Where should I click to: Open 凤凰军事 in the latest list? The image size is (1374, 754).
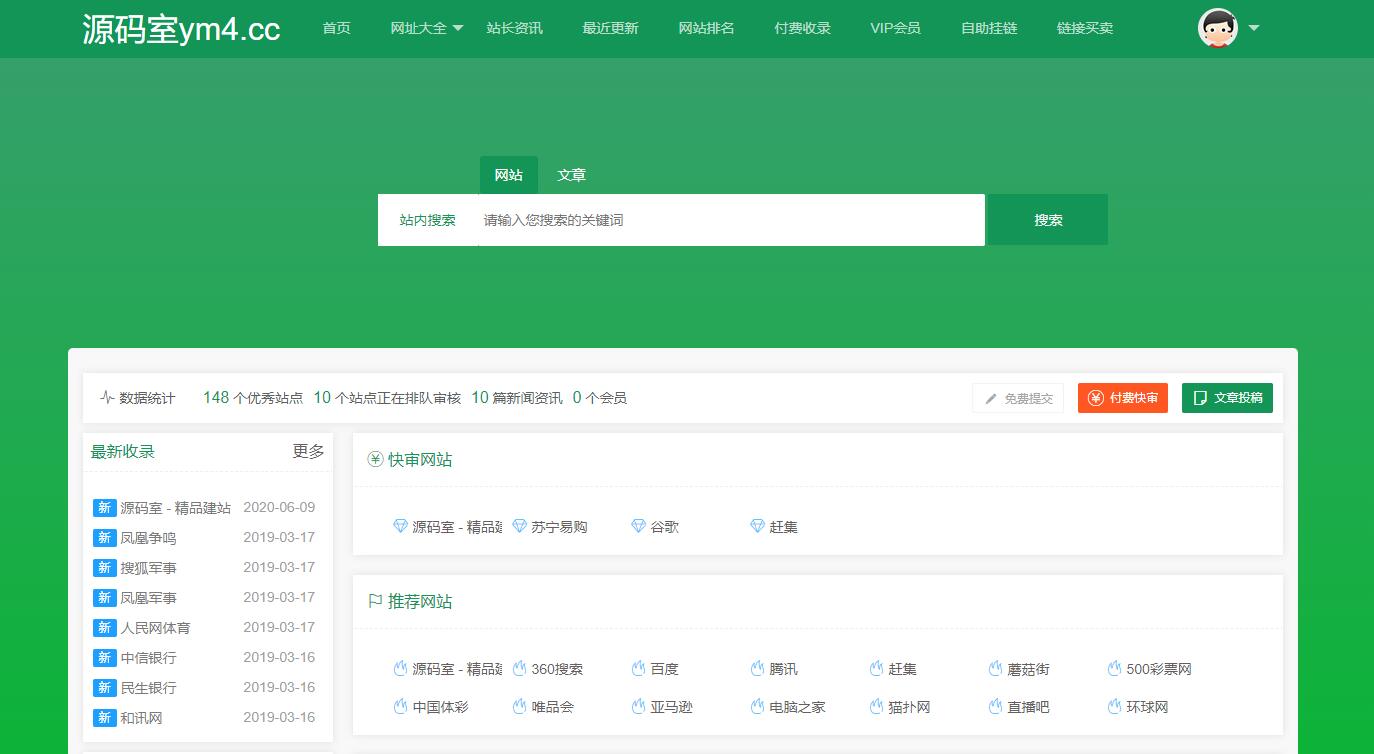point(148,598)
